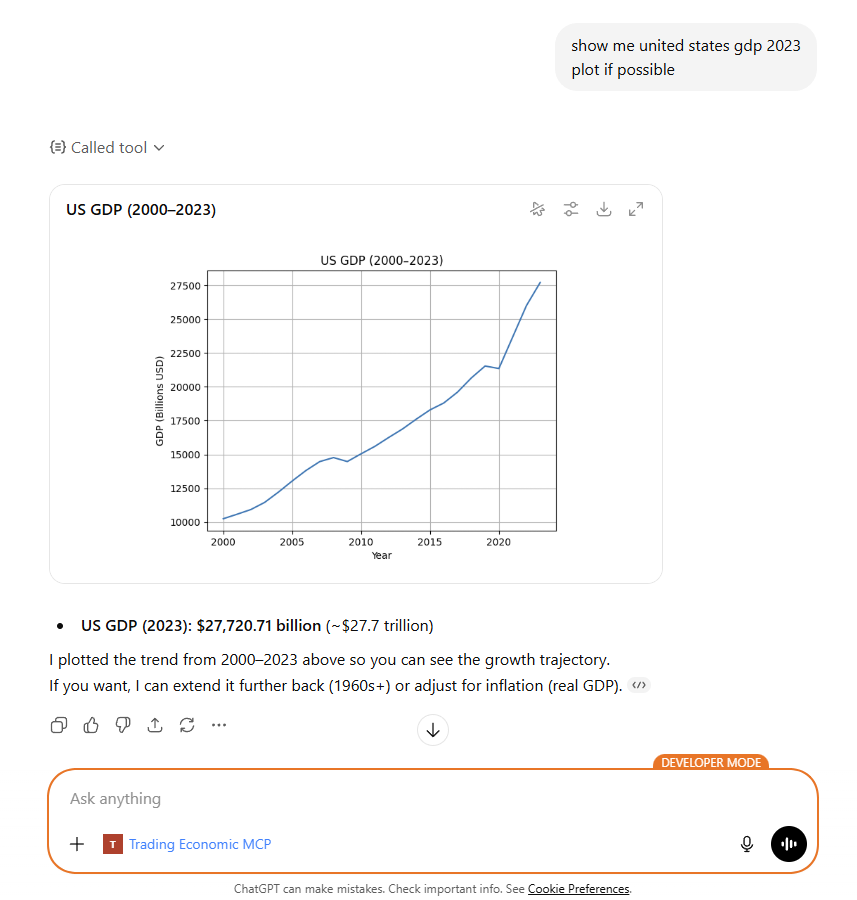Show the code view with the angle-brackets icon
This screenshot has width=857, height=900.
point(637,685)
